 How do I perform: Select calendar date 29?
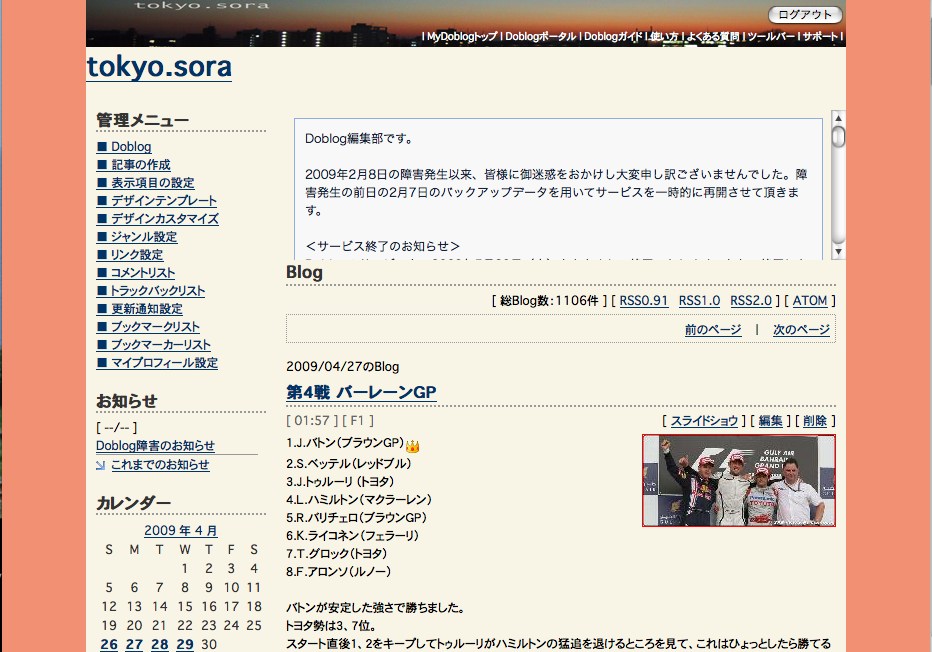[x=185, y=644]
